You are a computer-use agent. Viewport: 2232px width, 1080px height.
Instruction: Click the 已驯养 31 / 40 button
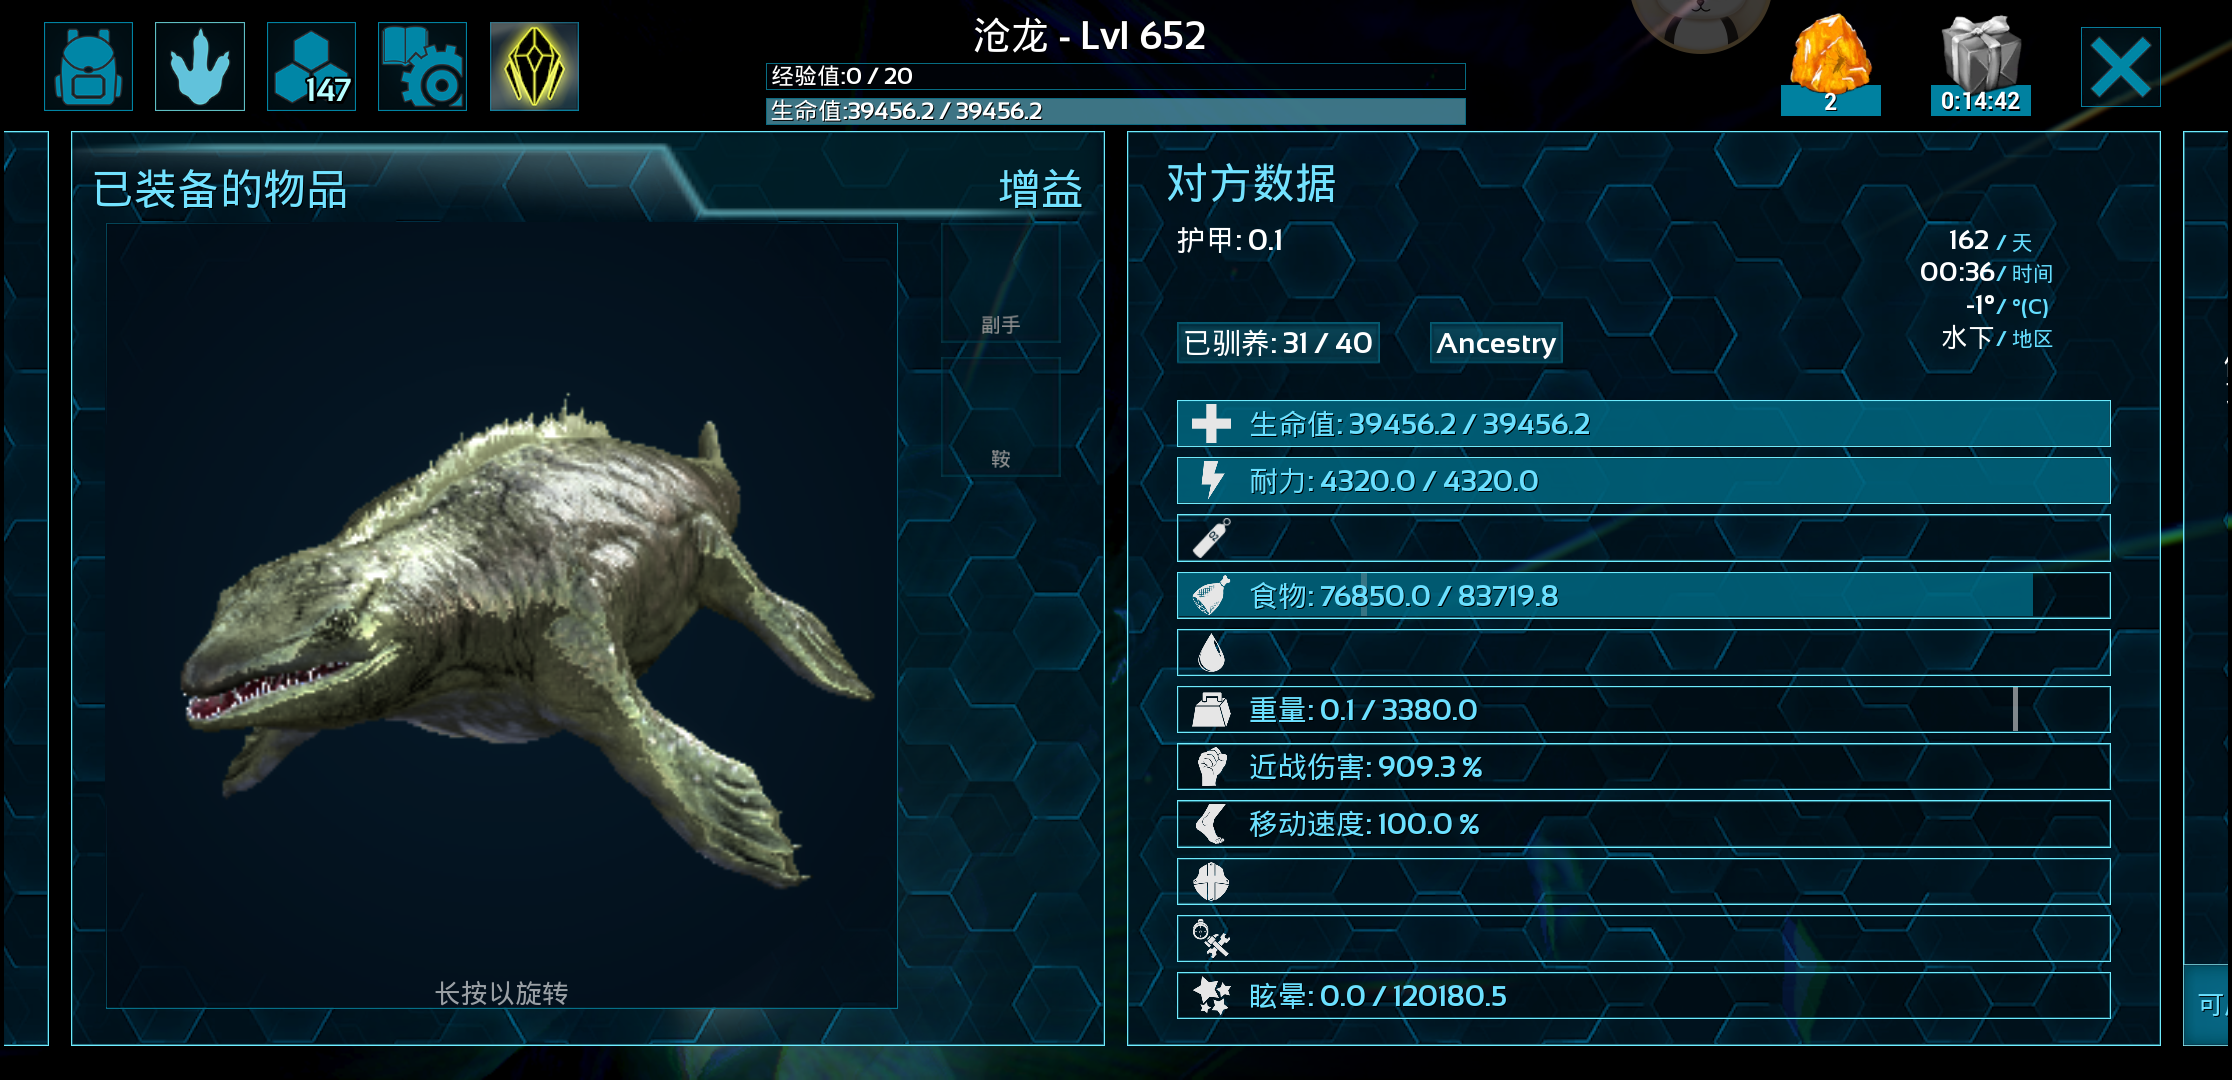pos(1278,343)
